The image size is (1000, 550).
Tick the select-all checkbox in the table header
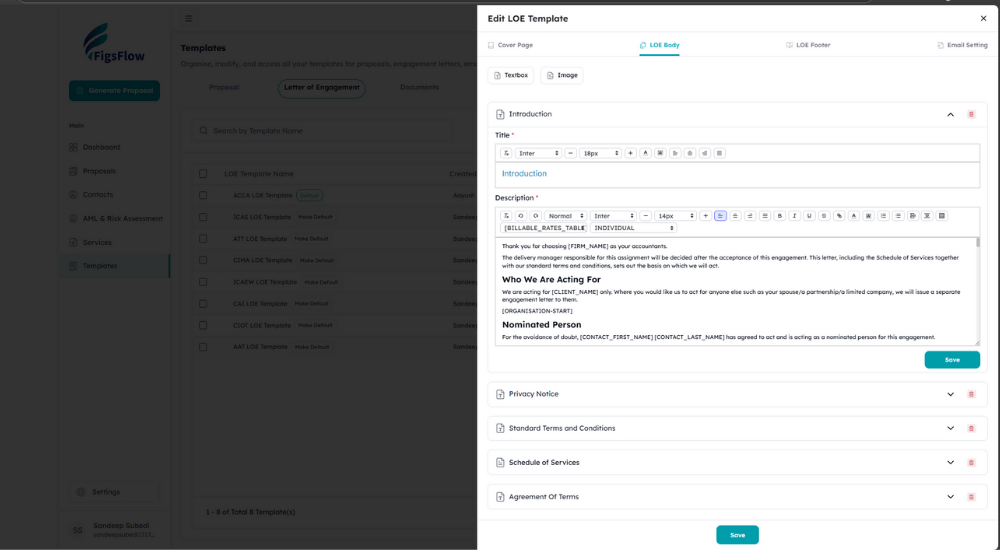pyautogui.click(x=203, y=174)
